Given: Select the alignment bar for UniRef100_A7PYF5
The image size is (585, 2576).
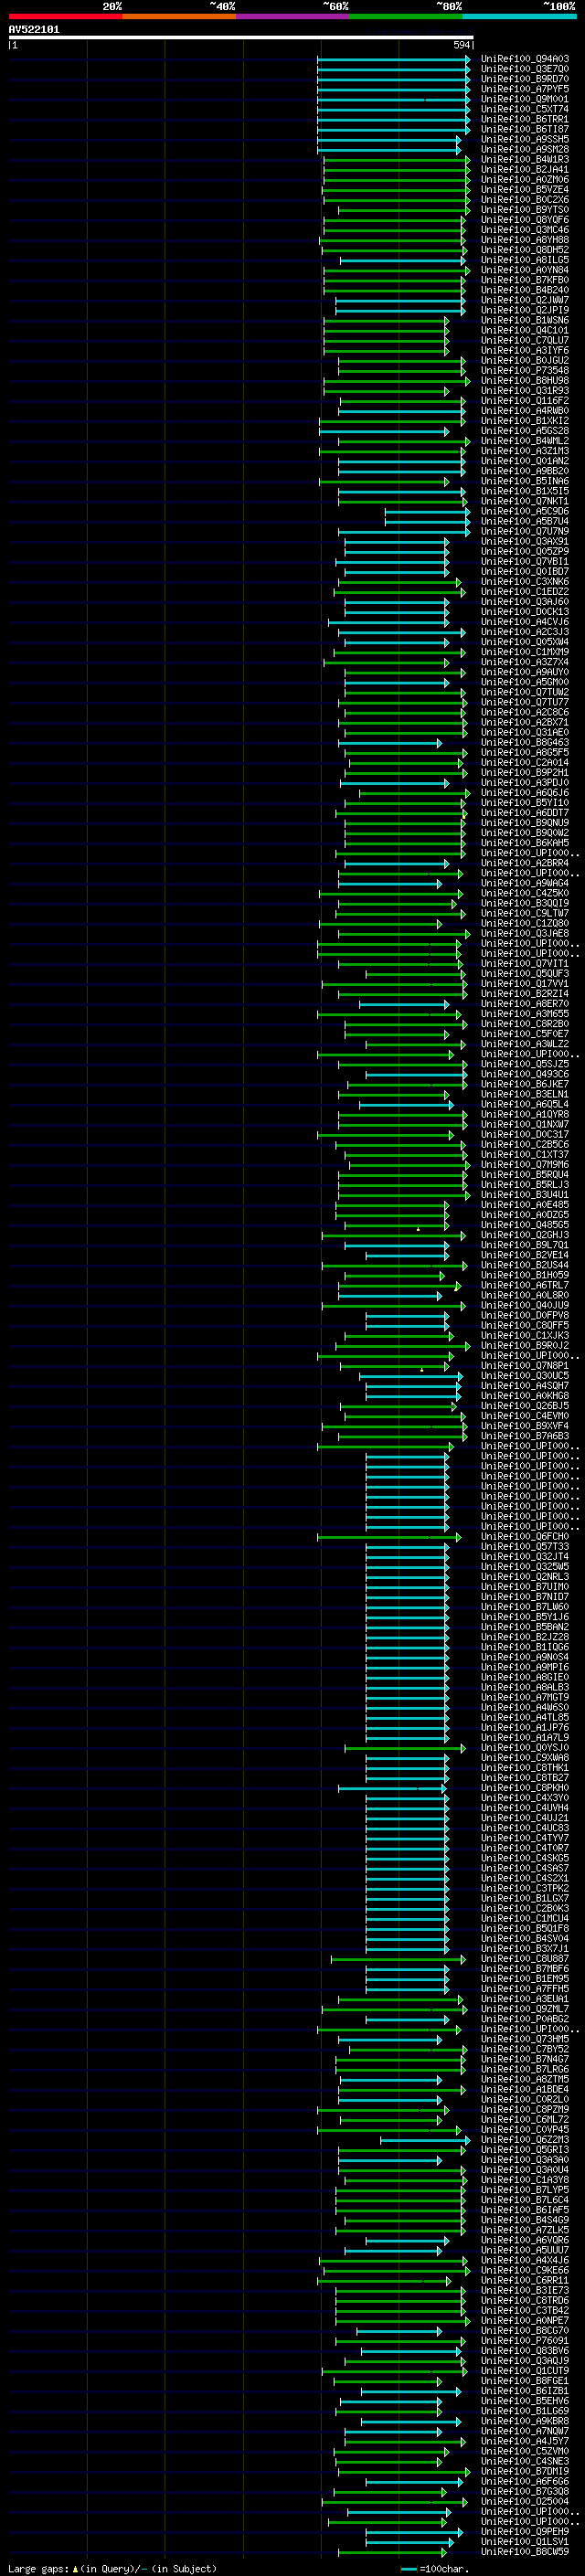Looking at the screenshot, I should click(x=393, y=89).
